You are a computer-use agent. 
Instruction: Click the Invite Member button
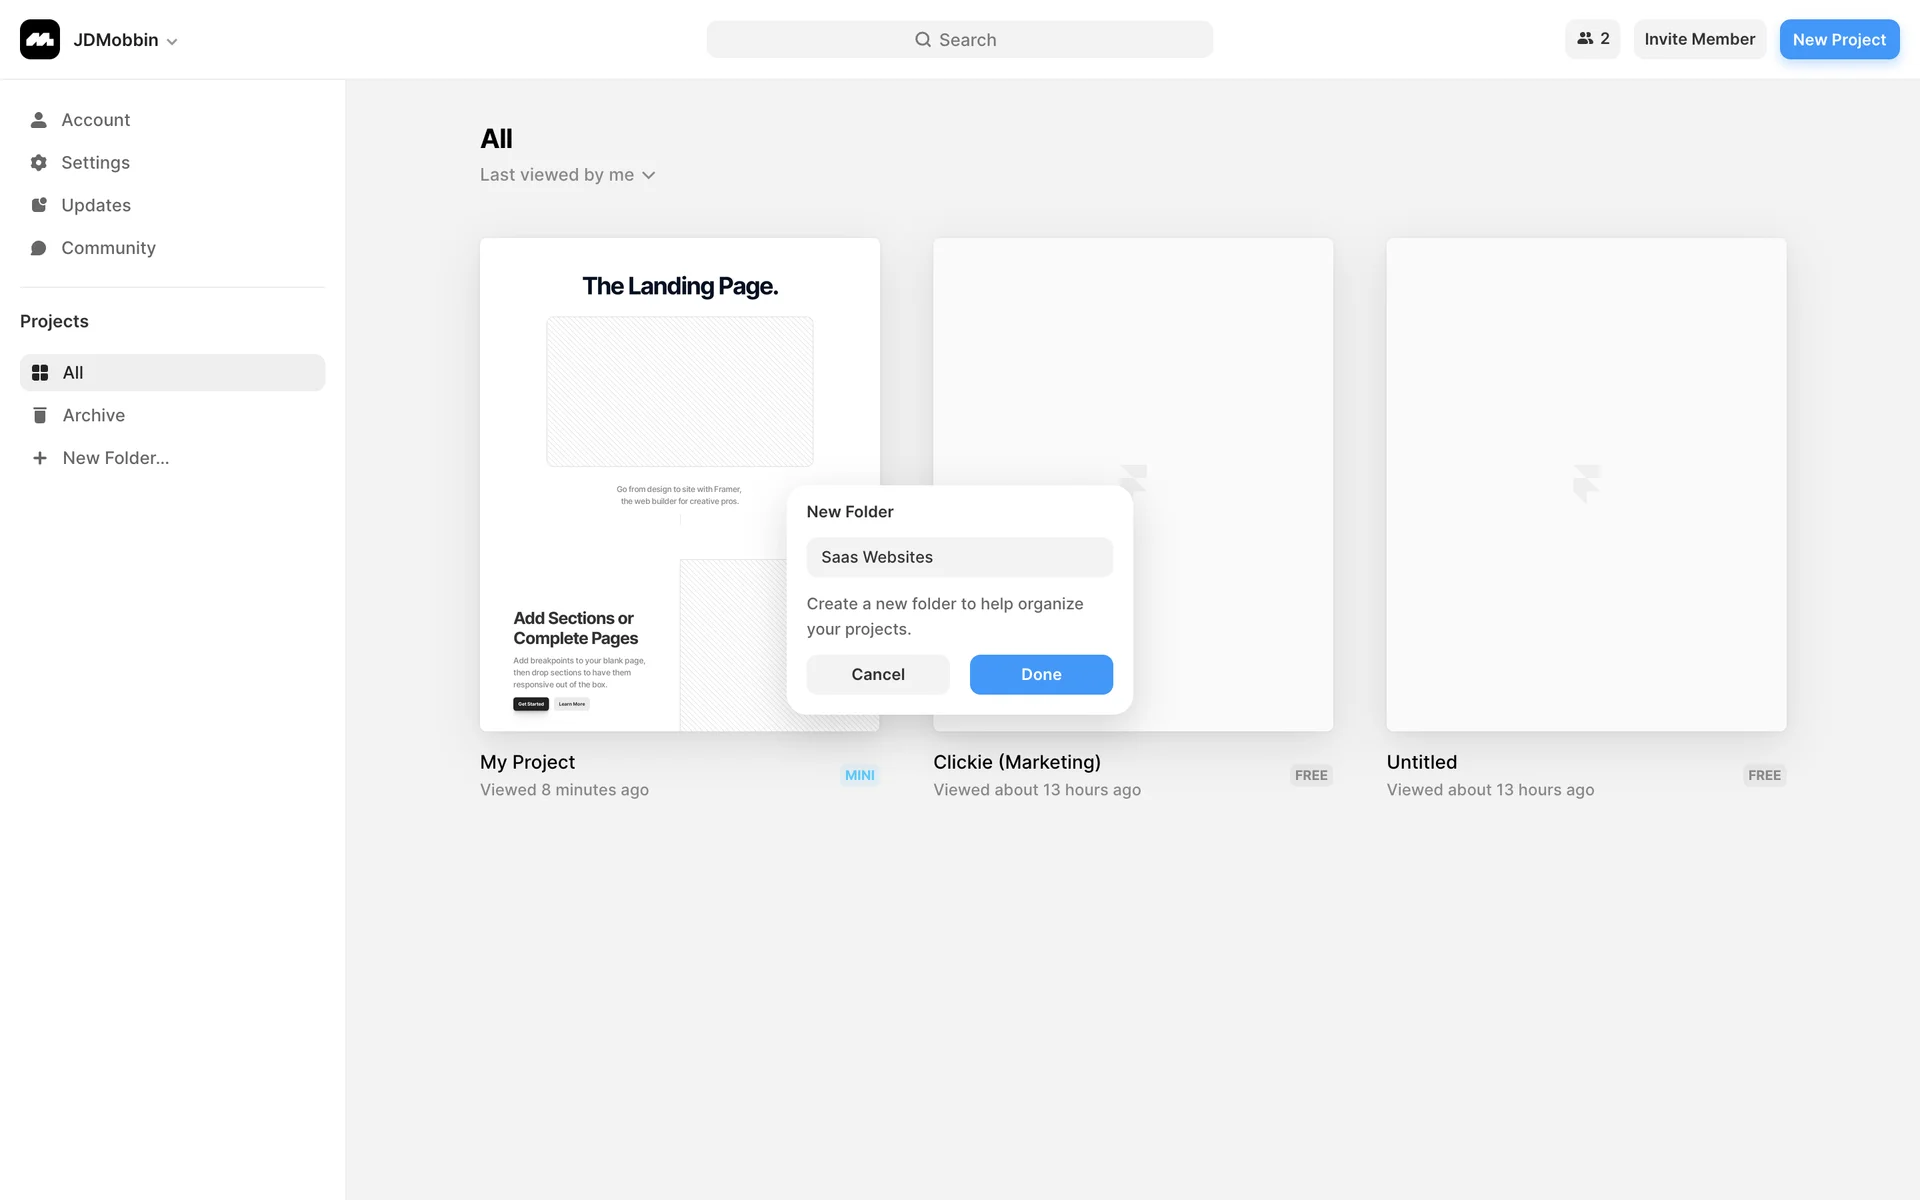click(1699, 39)
